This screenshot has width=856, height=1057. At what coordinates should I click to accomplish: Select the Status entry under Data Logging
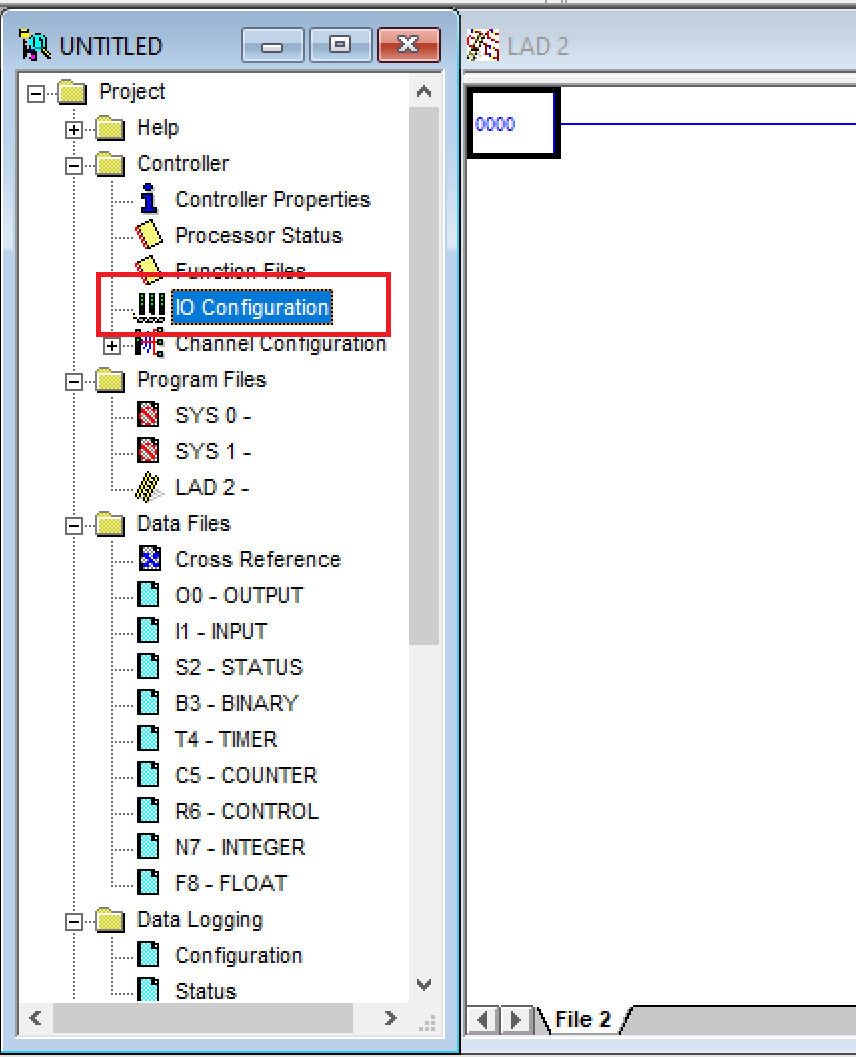(x=206, y=991)
